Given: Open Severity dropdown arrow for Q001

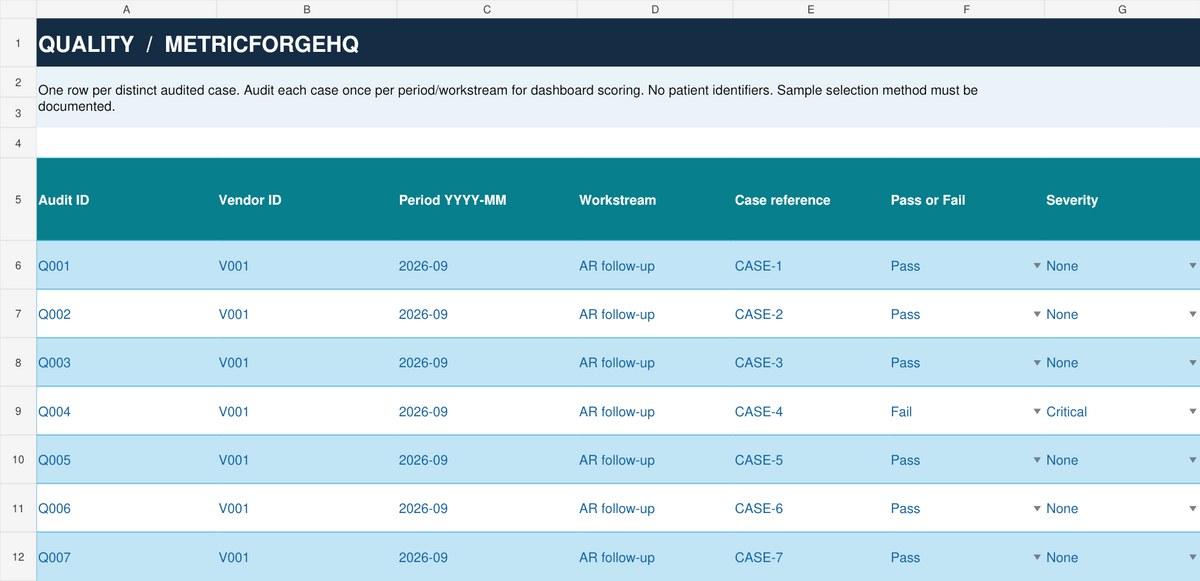Looking at the screenshot, I should (1192, 266).
